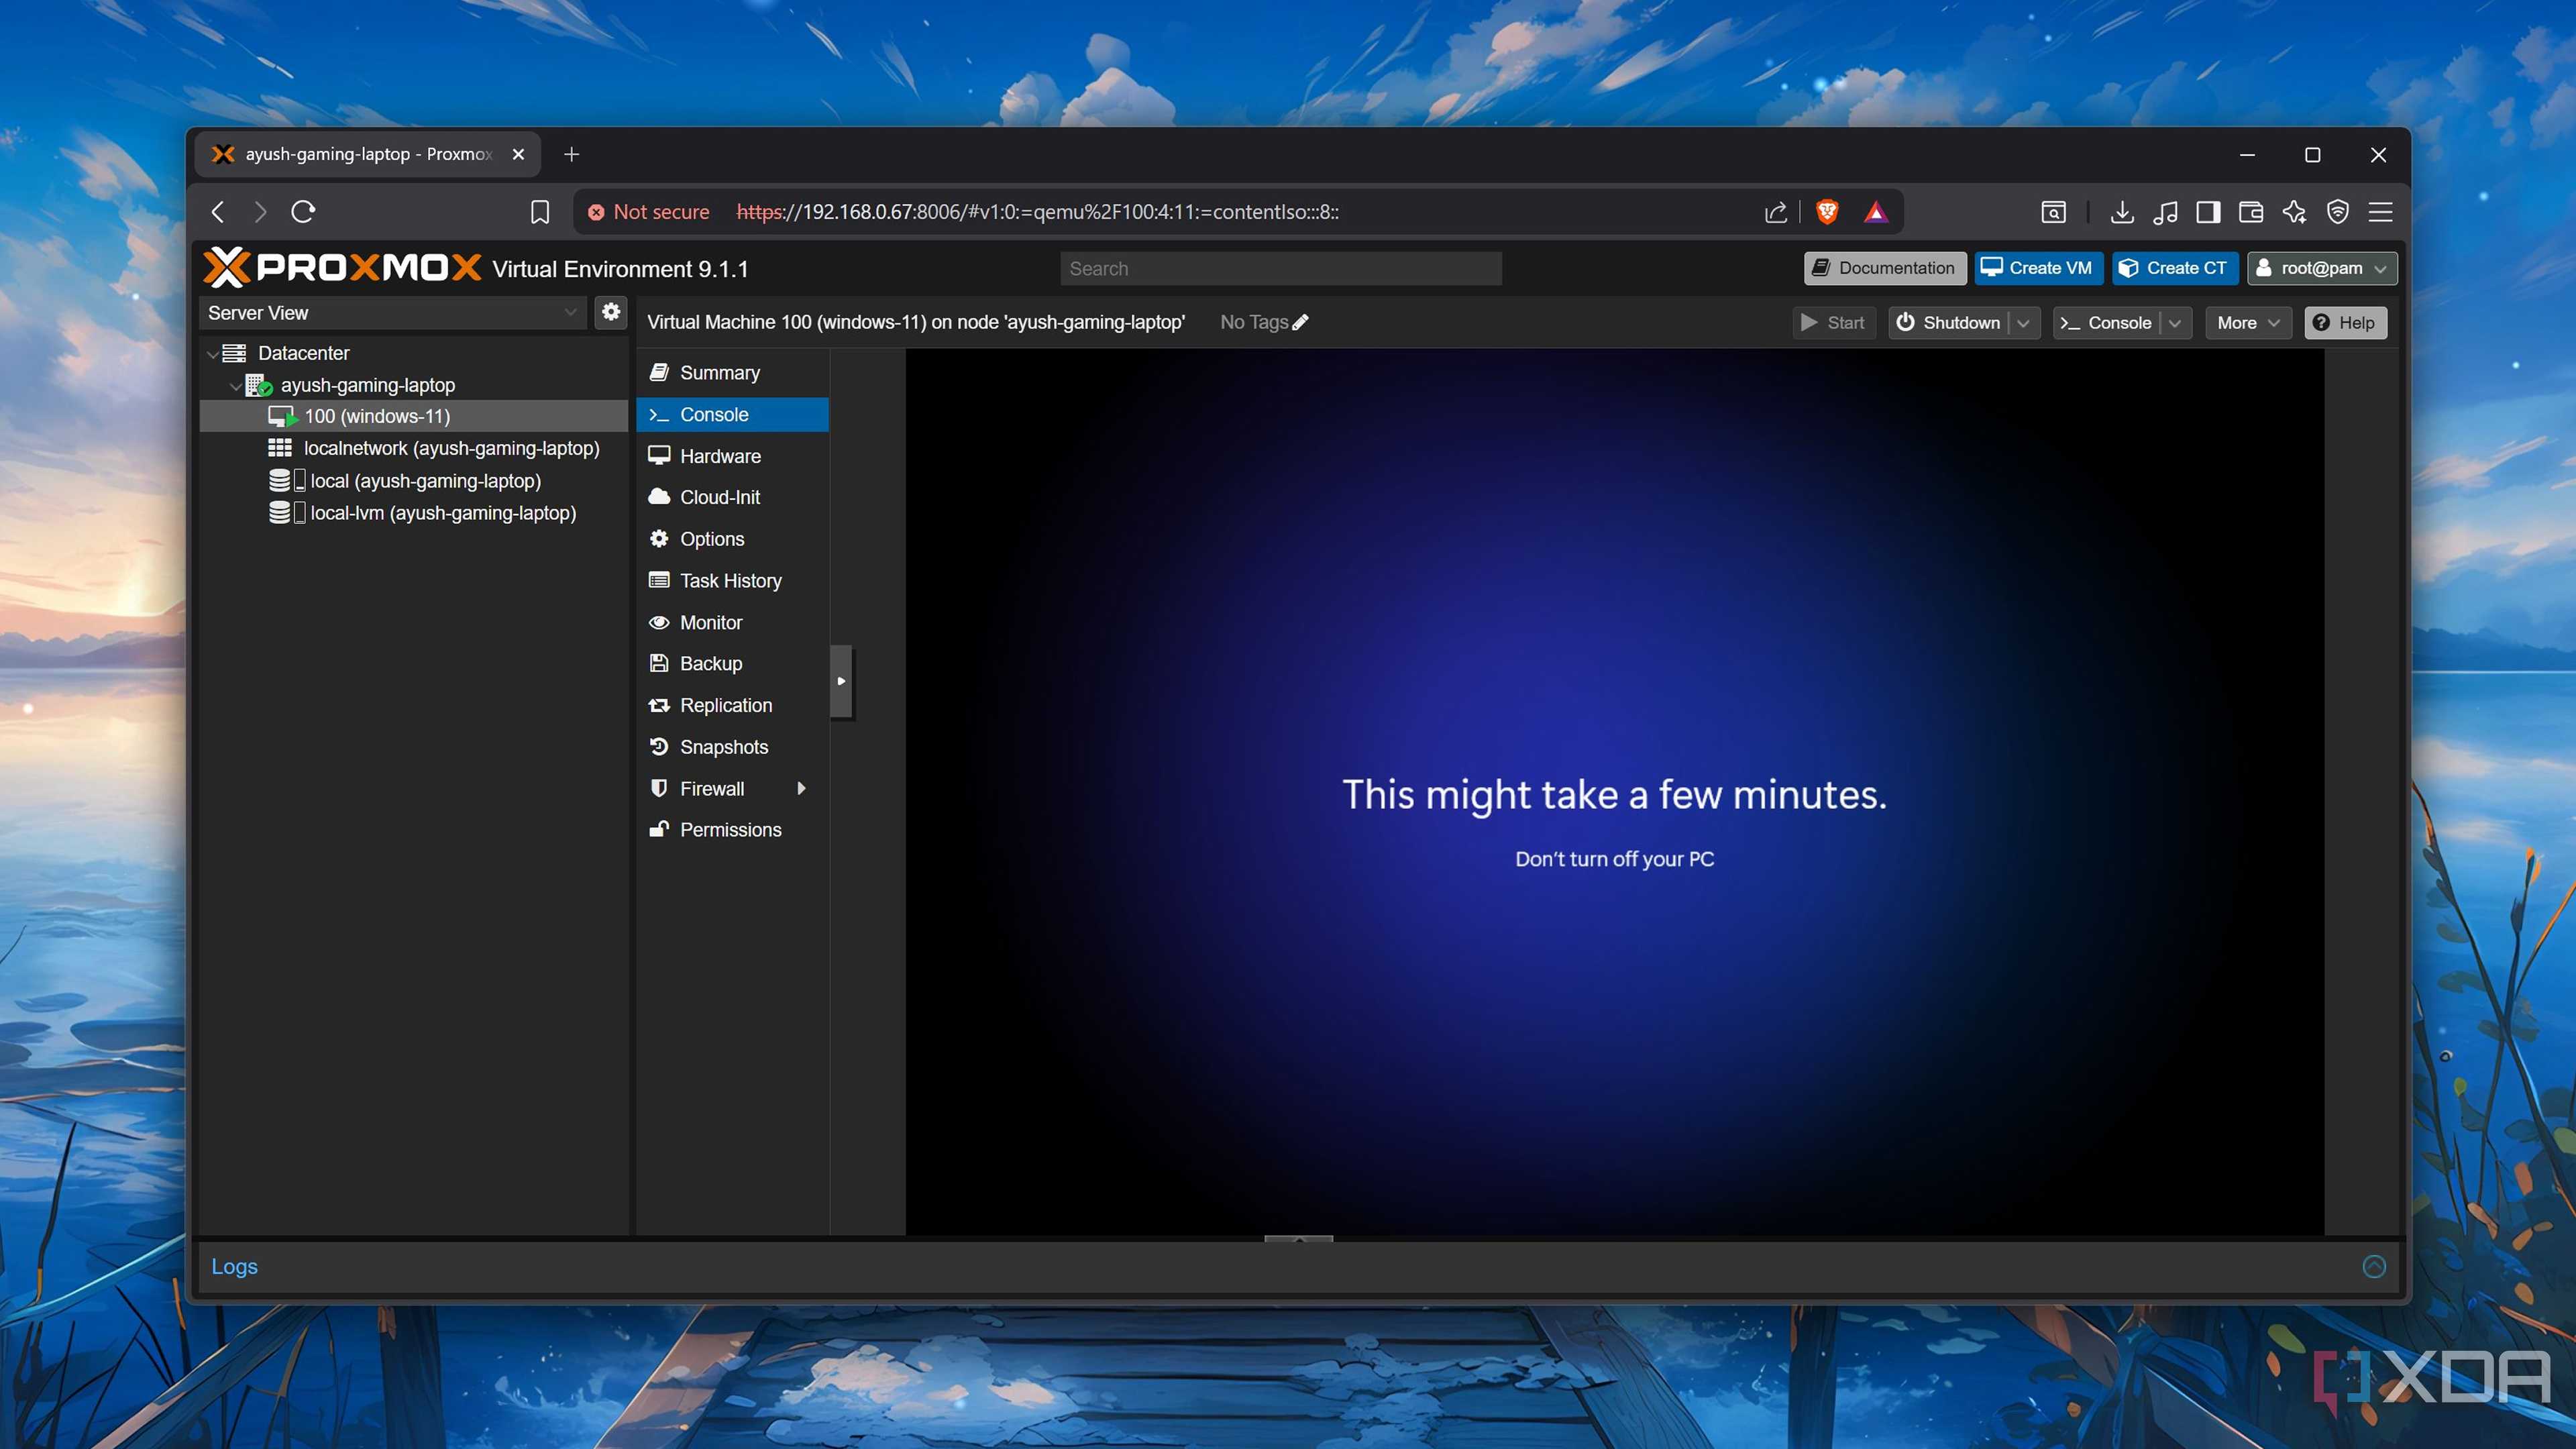
Task: Open the Snapshots tab
Action: click(732, 747)
